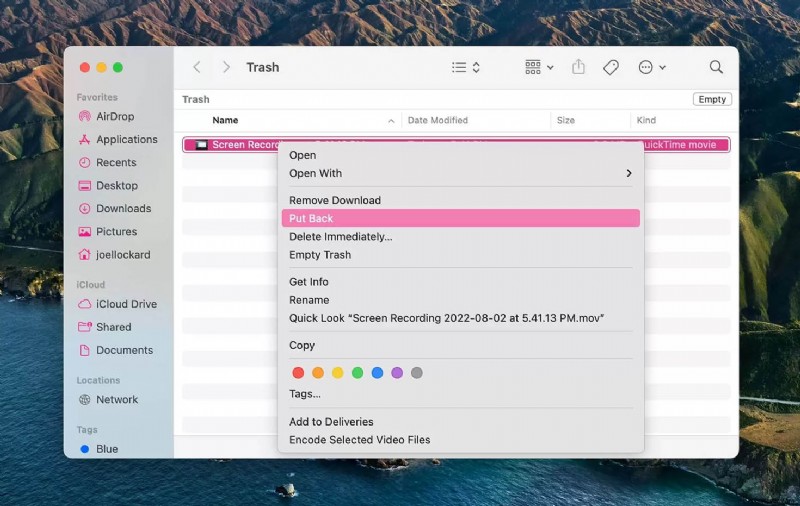This screenshot has width=800, height=506.
Task: Select the Screen Recording file icon
Action: pyautogui.click(x=202, y=145)
